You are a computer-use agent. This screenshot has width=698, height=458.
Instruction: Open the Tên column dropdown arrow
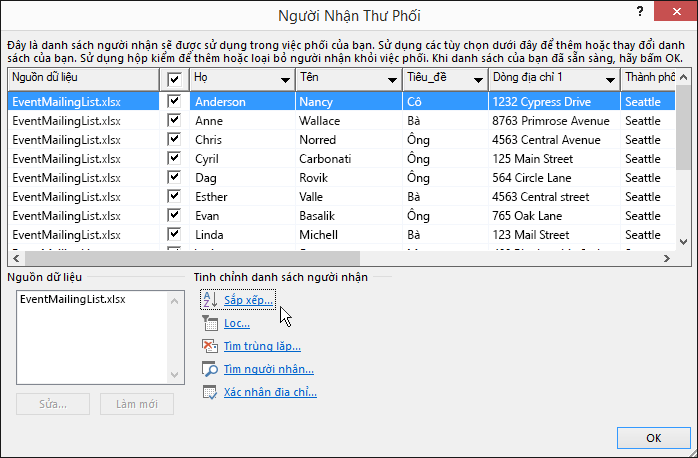392,81
